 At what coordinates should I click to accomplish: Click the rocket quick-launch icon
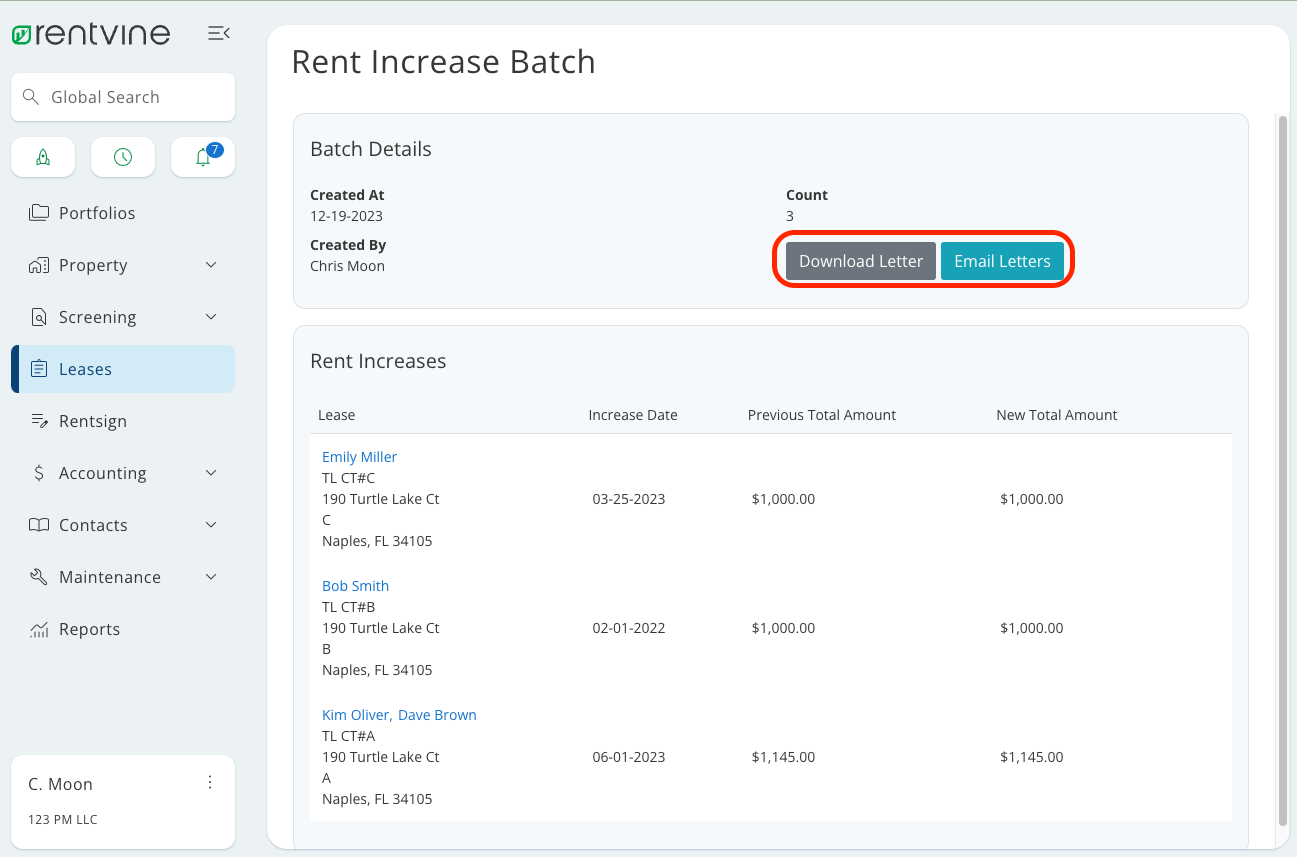tap(42, 157)
